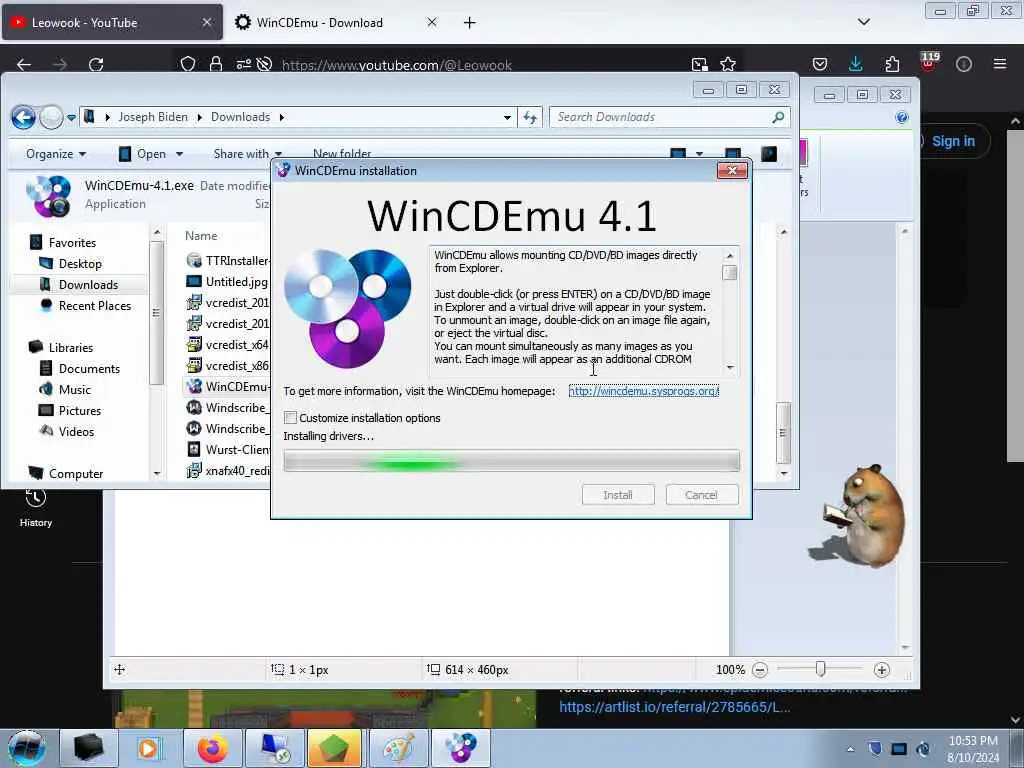
Task: Open History in YouTube sidebar
Action: point(36,507)
